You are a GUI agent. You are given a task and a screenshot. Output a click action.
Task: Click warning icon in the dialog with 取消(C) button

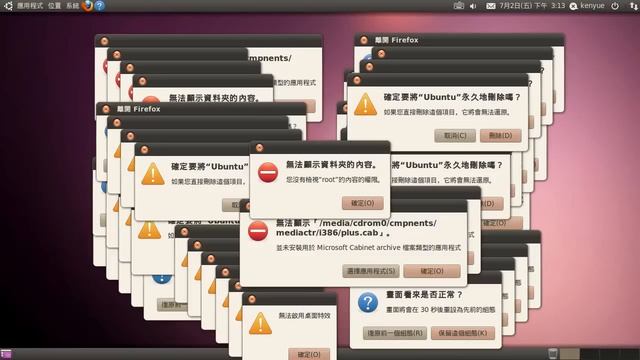[365, 104]
